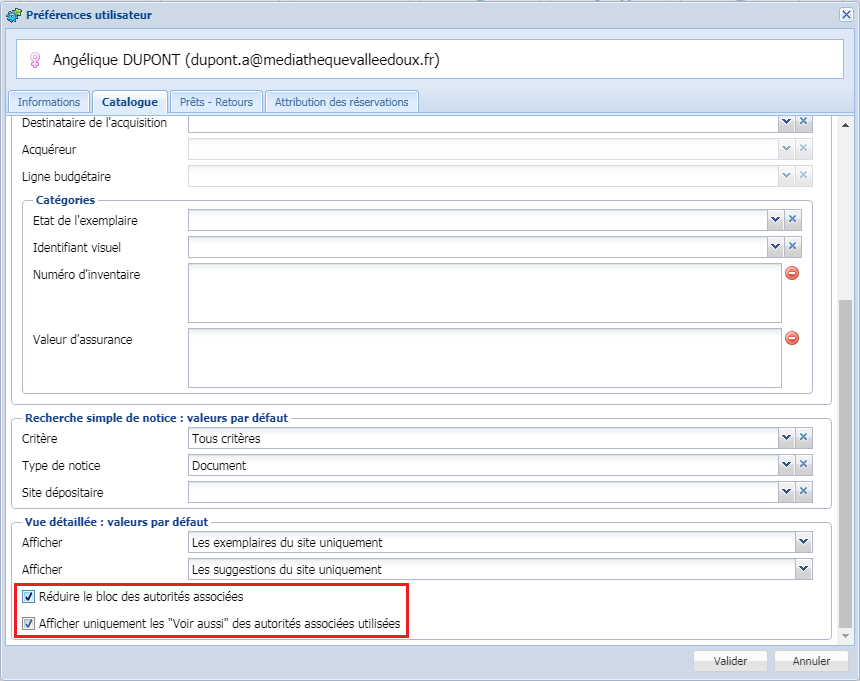Image resolution: width=860 pixels, height=681 pixels.
Task: Open the Ligne budgétaire dropdown
Action: click(x=786, y=175)
